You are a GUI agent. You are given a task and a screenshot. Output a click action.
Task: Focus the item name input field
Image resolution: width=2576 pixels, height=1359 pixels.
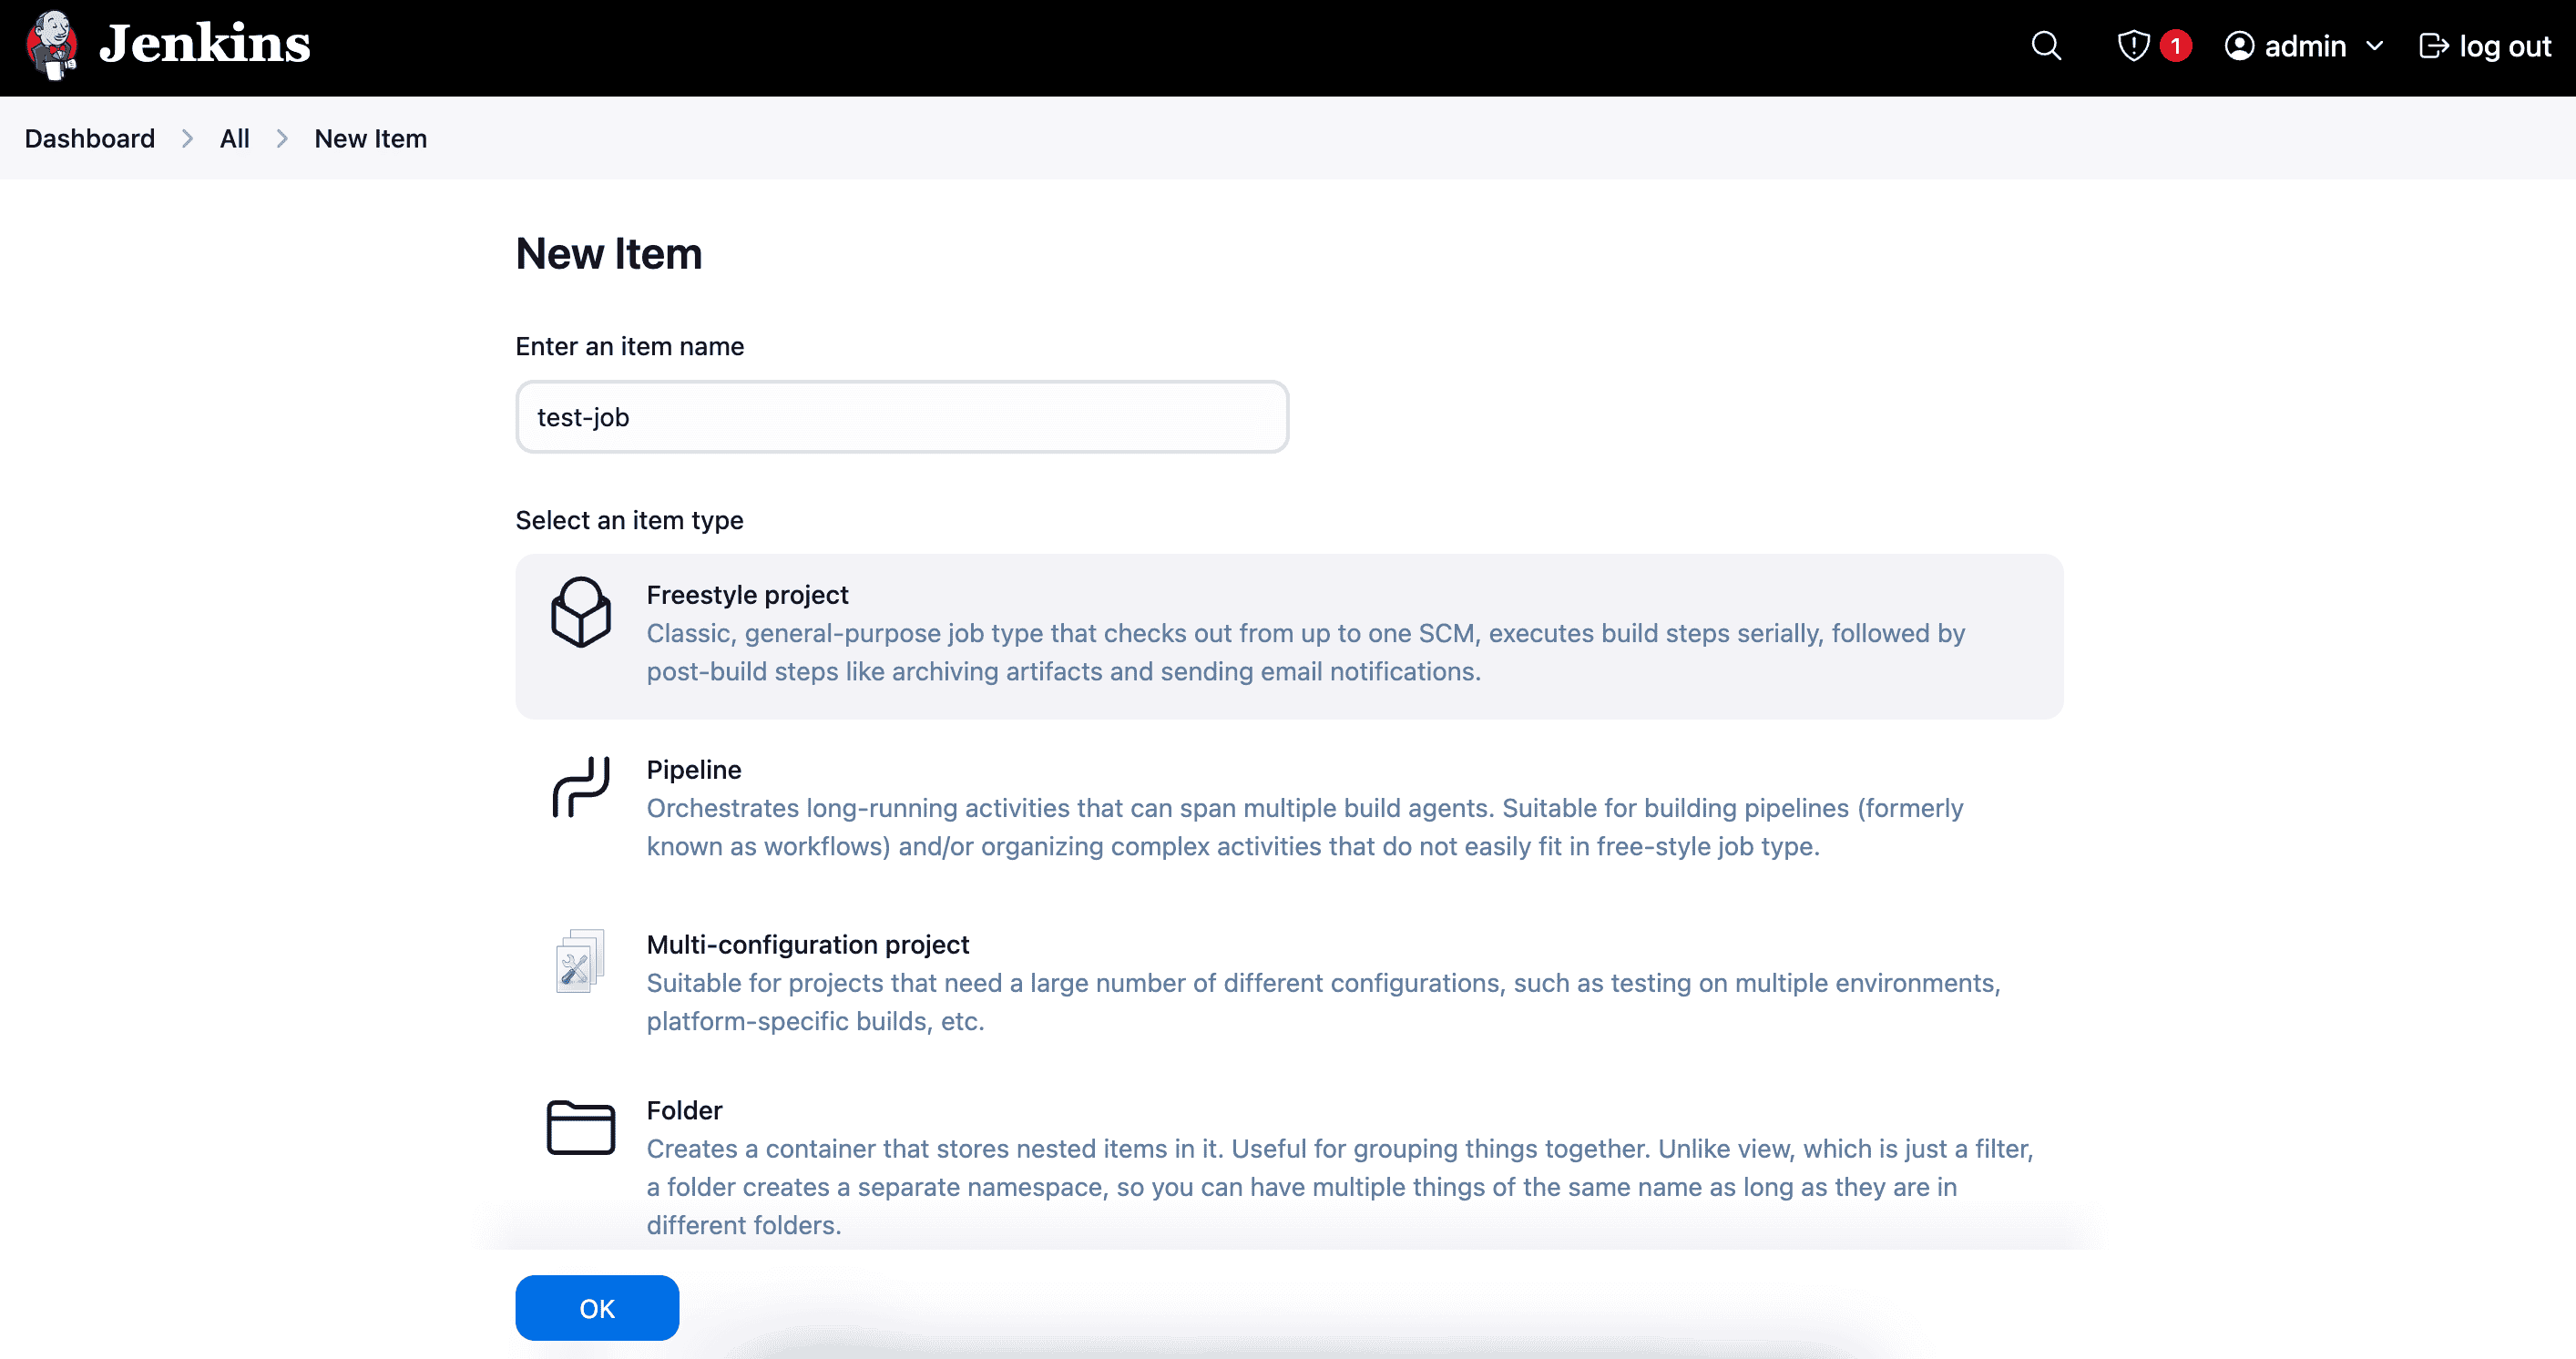coord(901,417)
